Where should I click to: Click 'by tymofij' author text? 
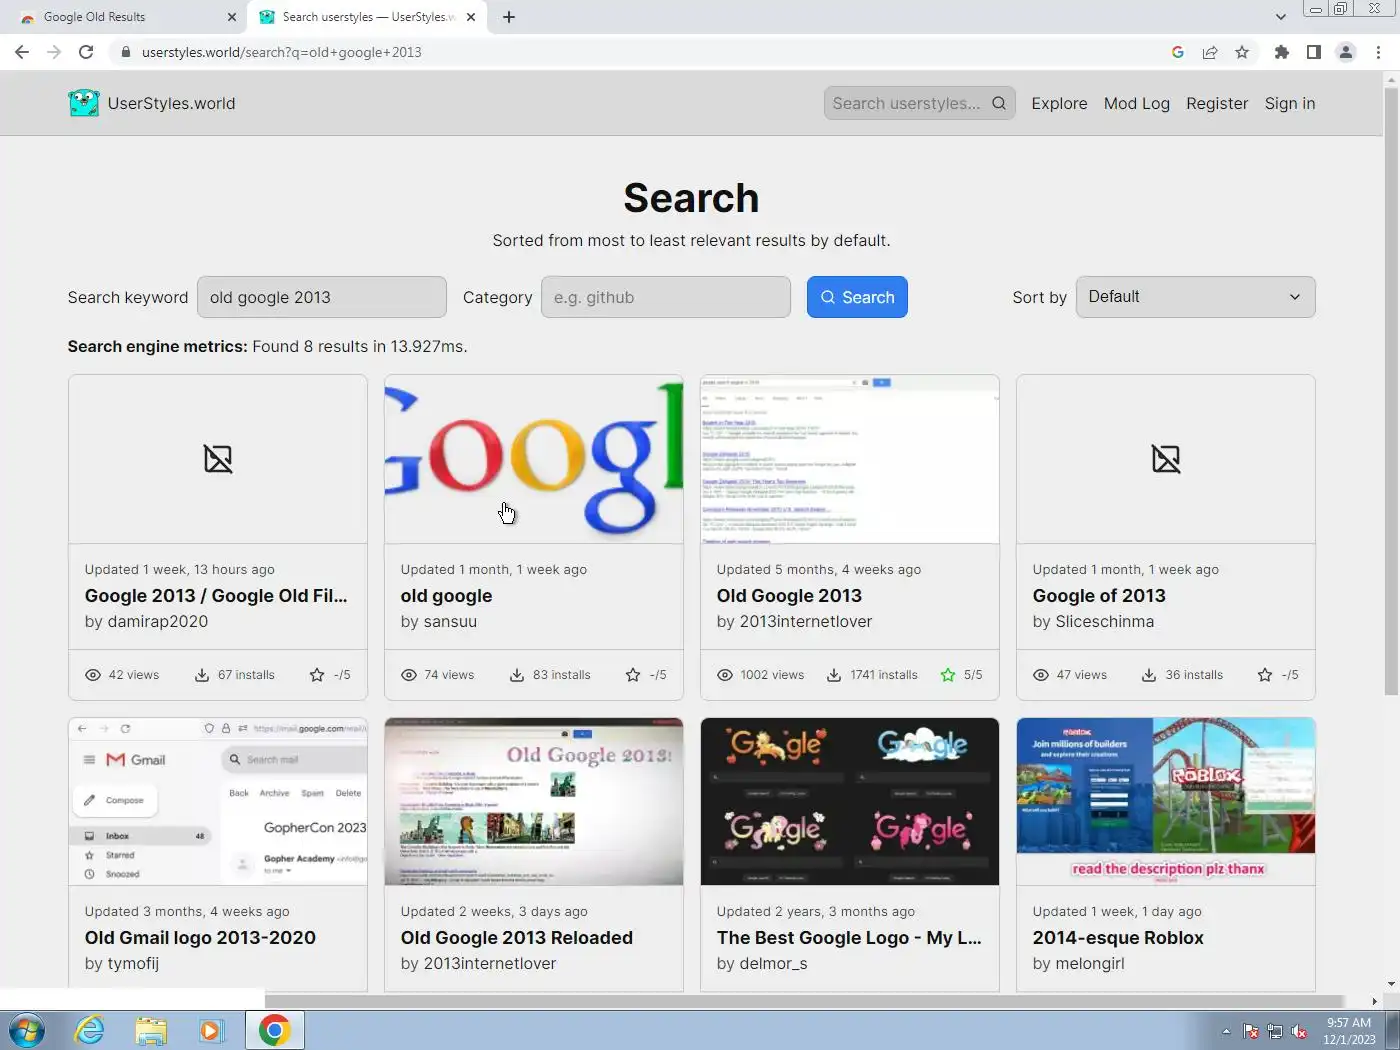click(122, 964)
